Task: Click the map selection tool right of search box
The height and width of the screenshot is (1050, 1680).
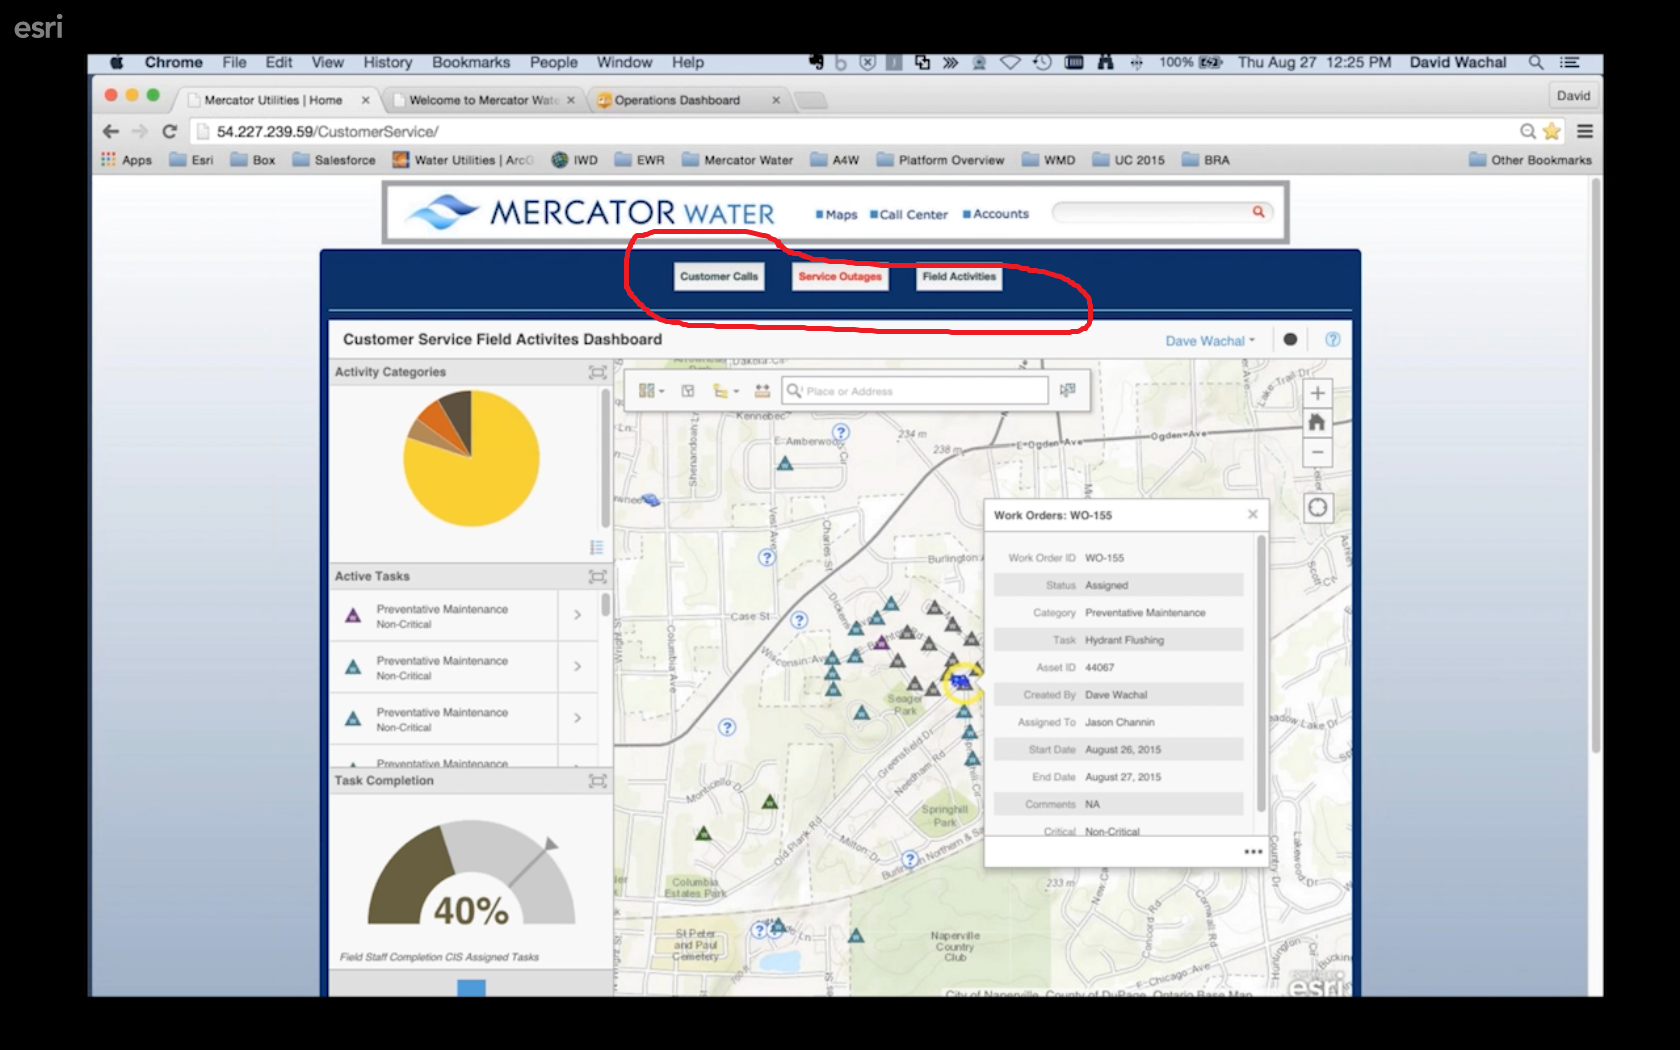Action: (1068, 390)
